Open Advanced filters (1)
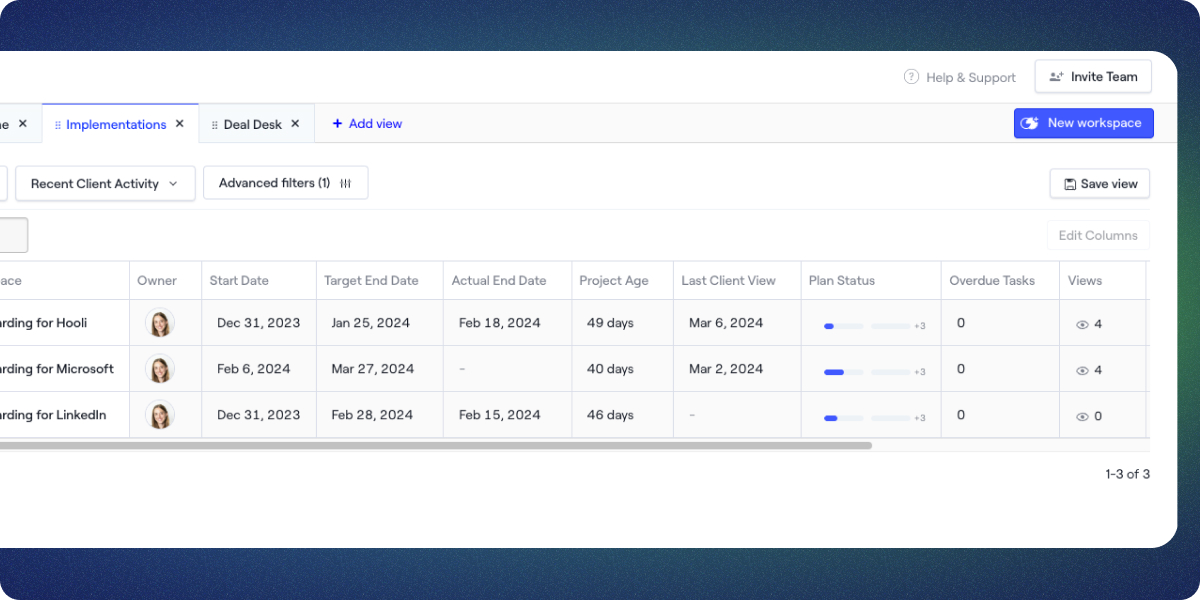This screenshot has width=1200, height=600. click(x=286, y=183)
